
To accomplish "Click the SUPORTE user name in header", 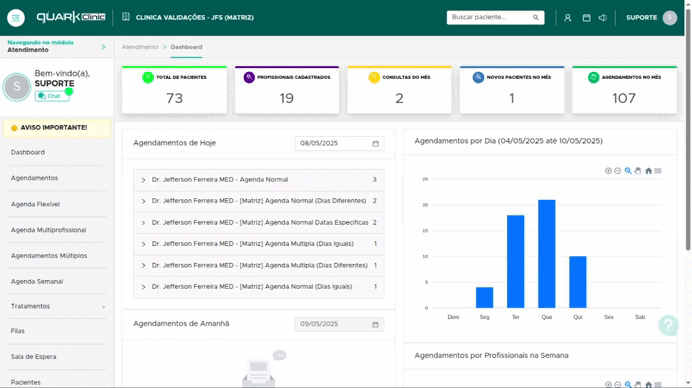I will coord(642,18).
